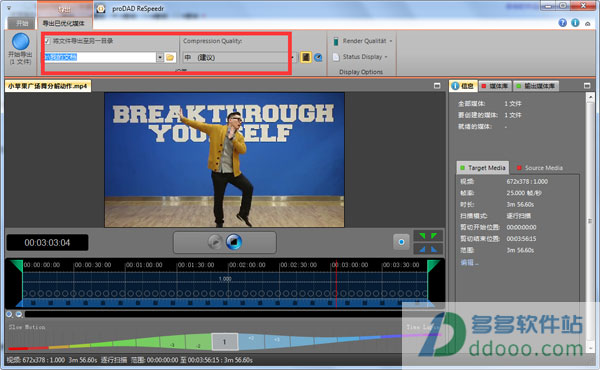Click the 25.000 frame rate value
Image resolution: width=600 pixels, height=370 pixels.
pos(524,193)
